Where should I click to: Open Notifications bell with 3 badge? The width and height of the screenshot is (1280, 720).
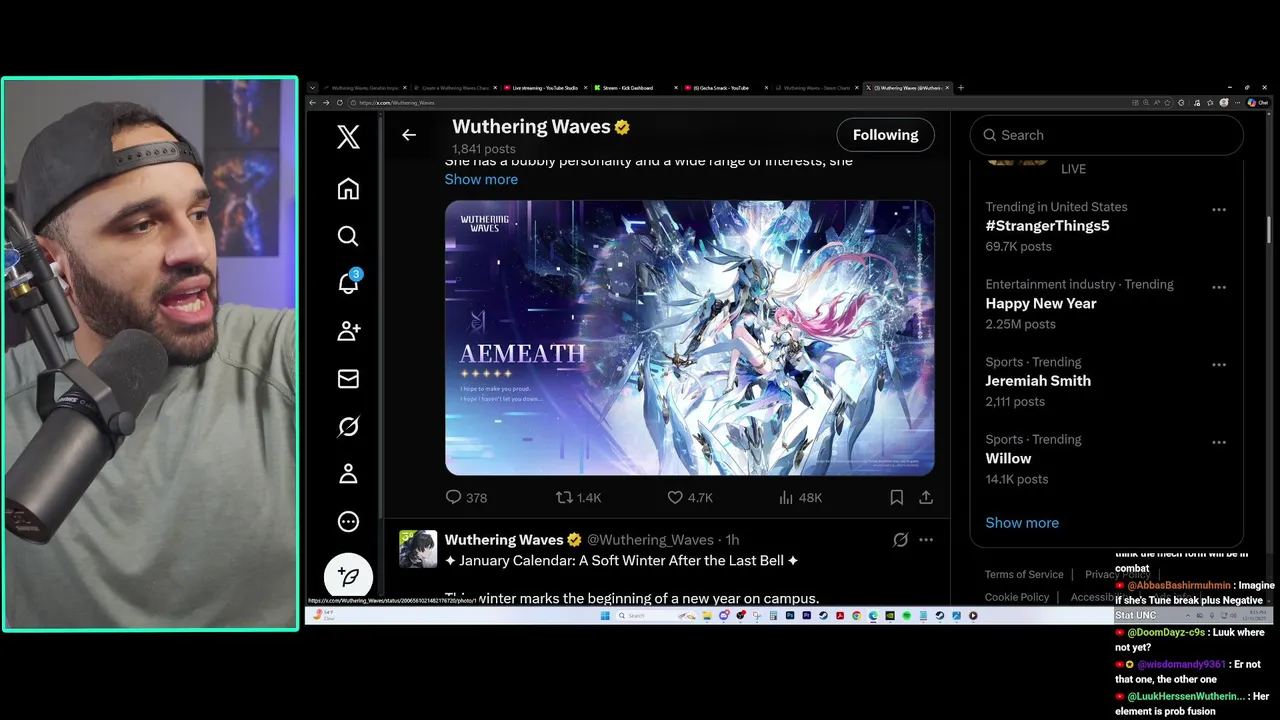[x=348, y=283]
